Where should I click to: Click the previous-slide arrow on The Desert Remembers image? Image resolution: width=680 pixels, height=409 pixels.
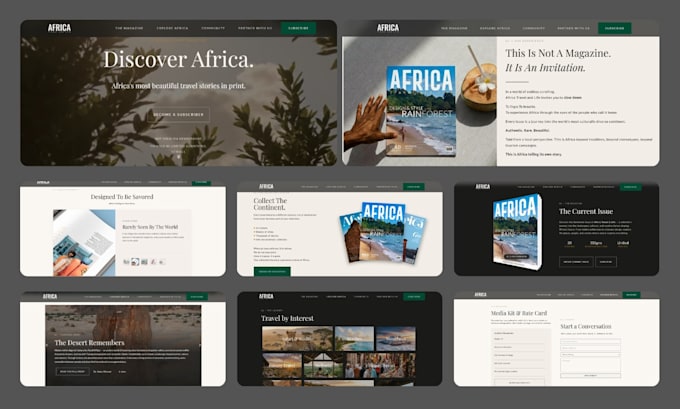tap(47, 345)
